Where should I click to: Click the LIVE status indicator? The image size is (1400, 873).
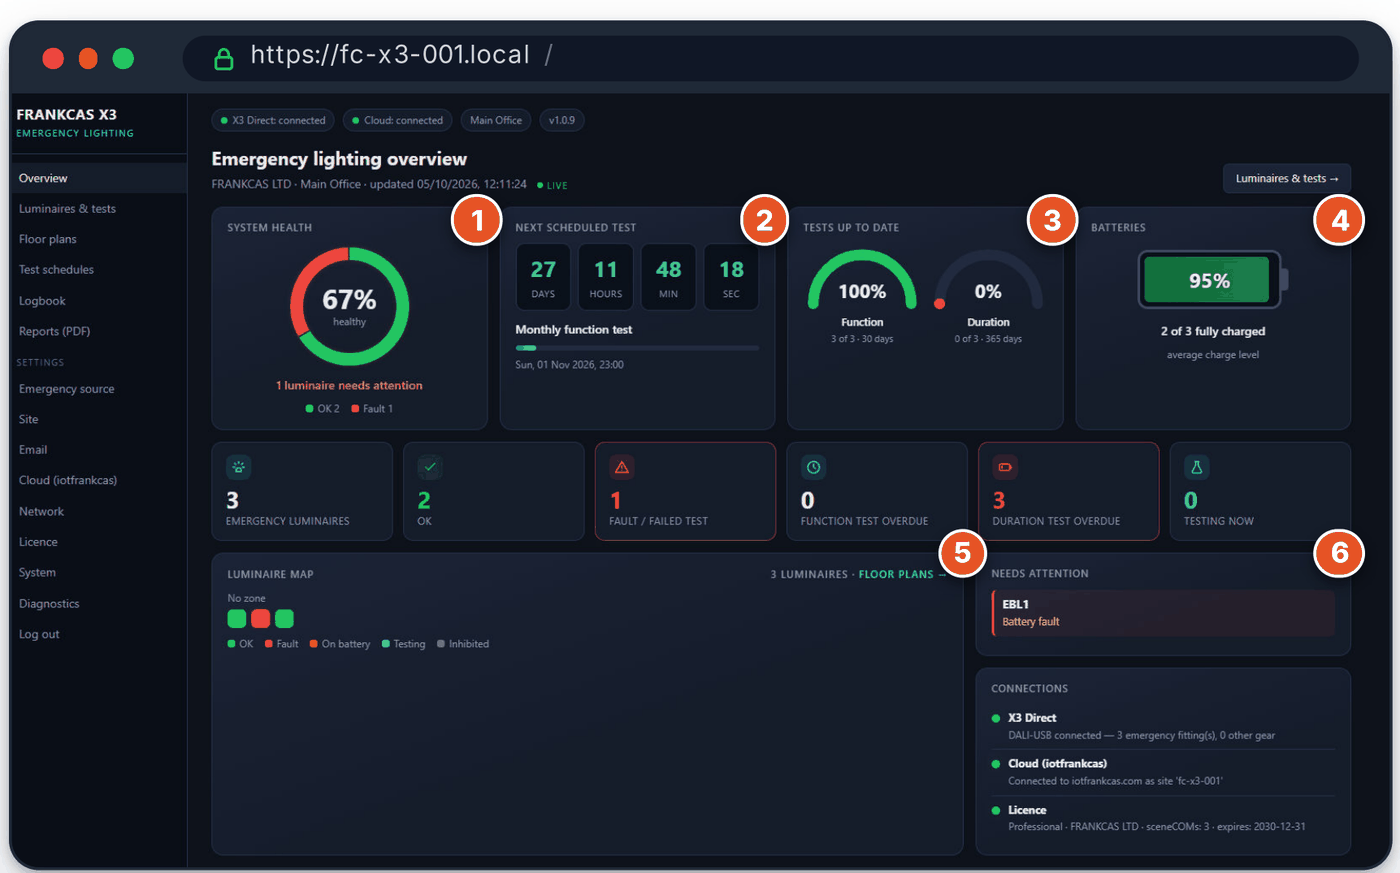click(x=552, y=185)
